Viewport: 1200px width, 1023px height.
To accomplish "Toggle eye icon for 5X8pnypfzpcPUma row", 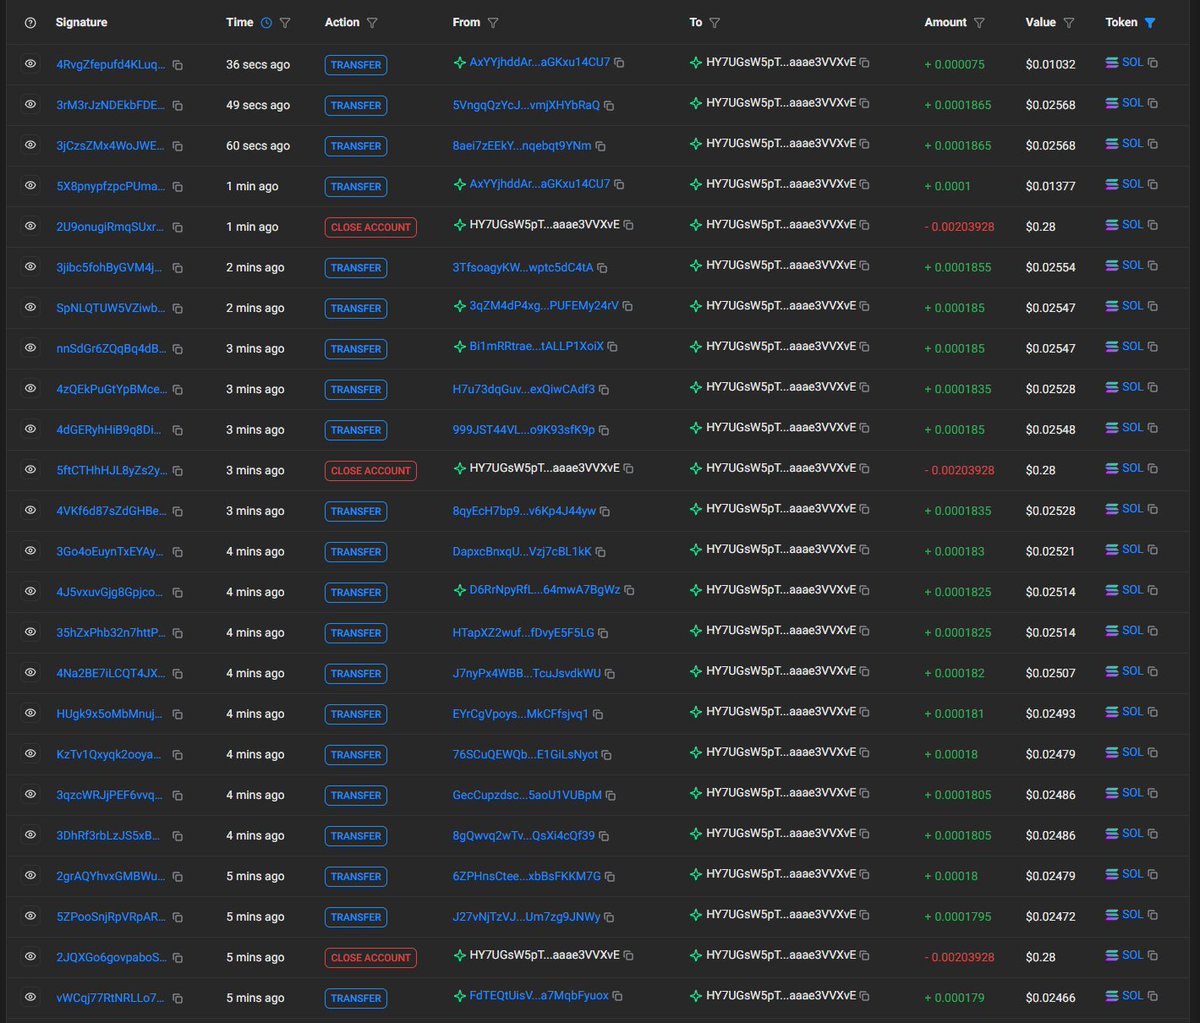I will (30, 186).
